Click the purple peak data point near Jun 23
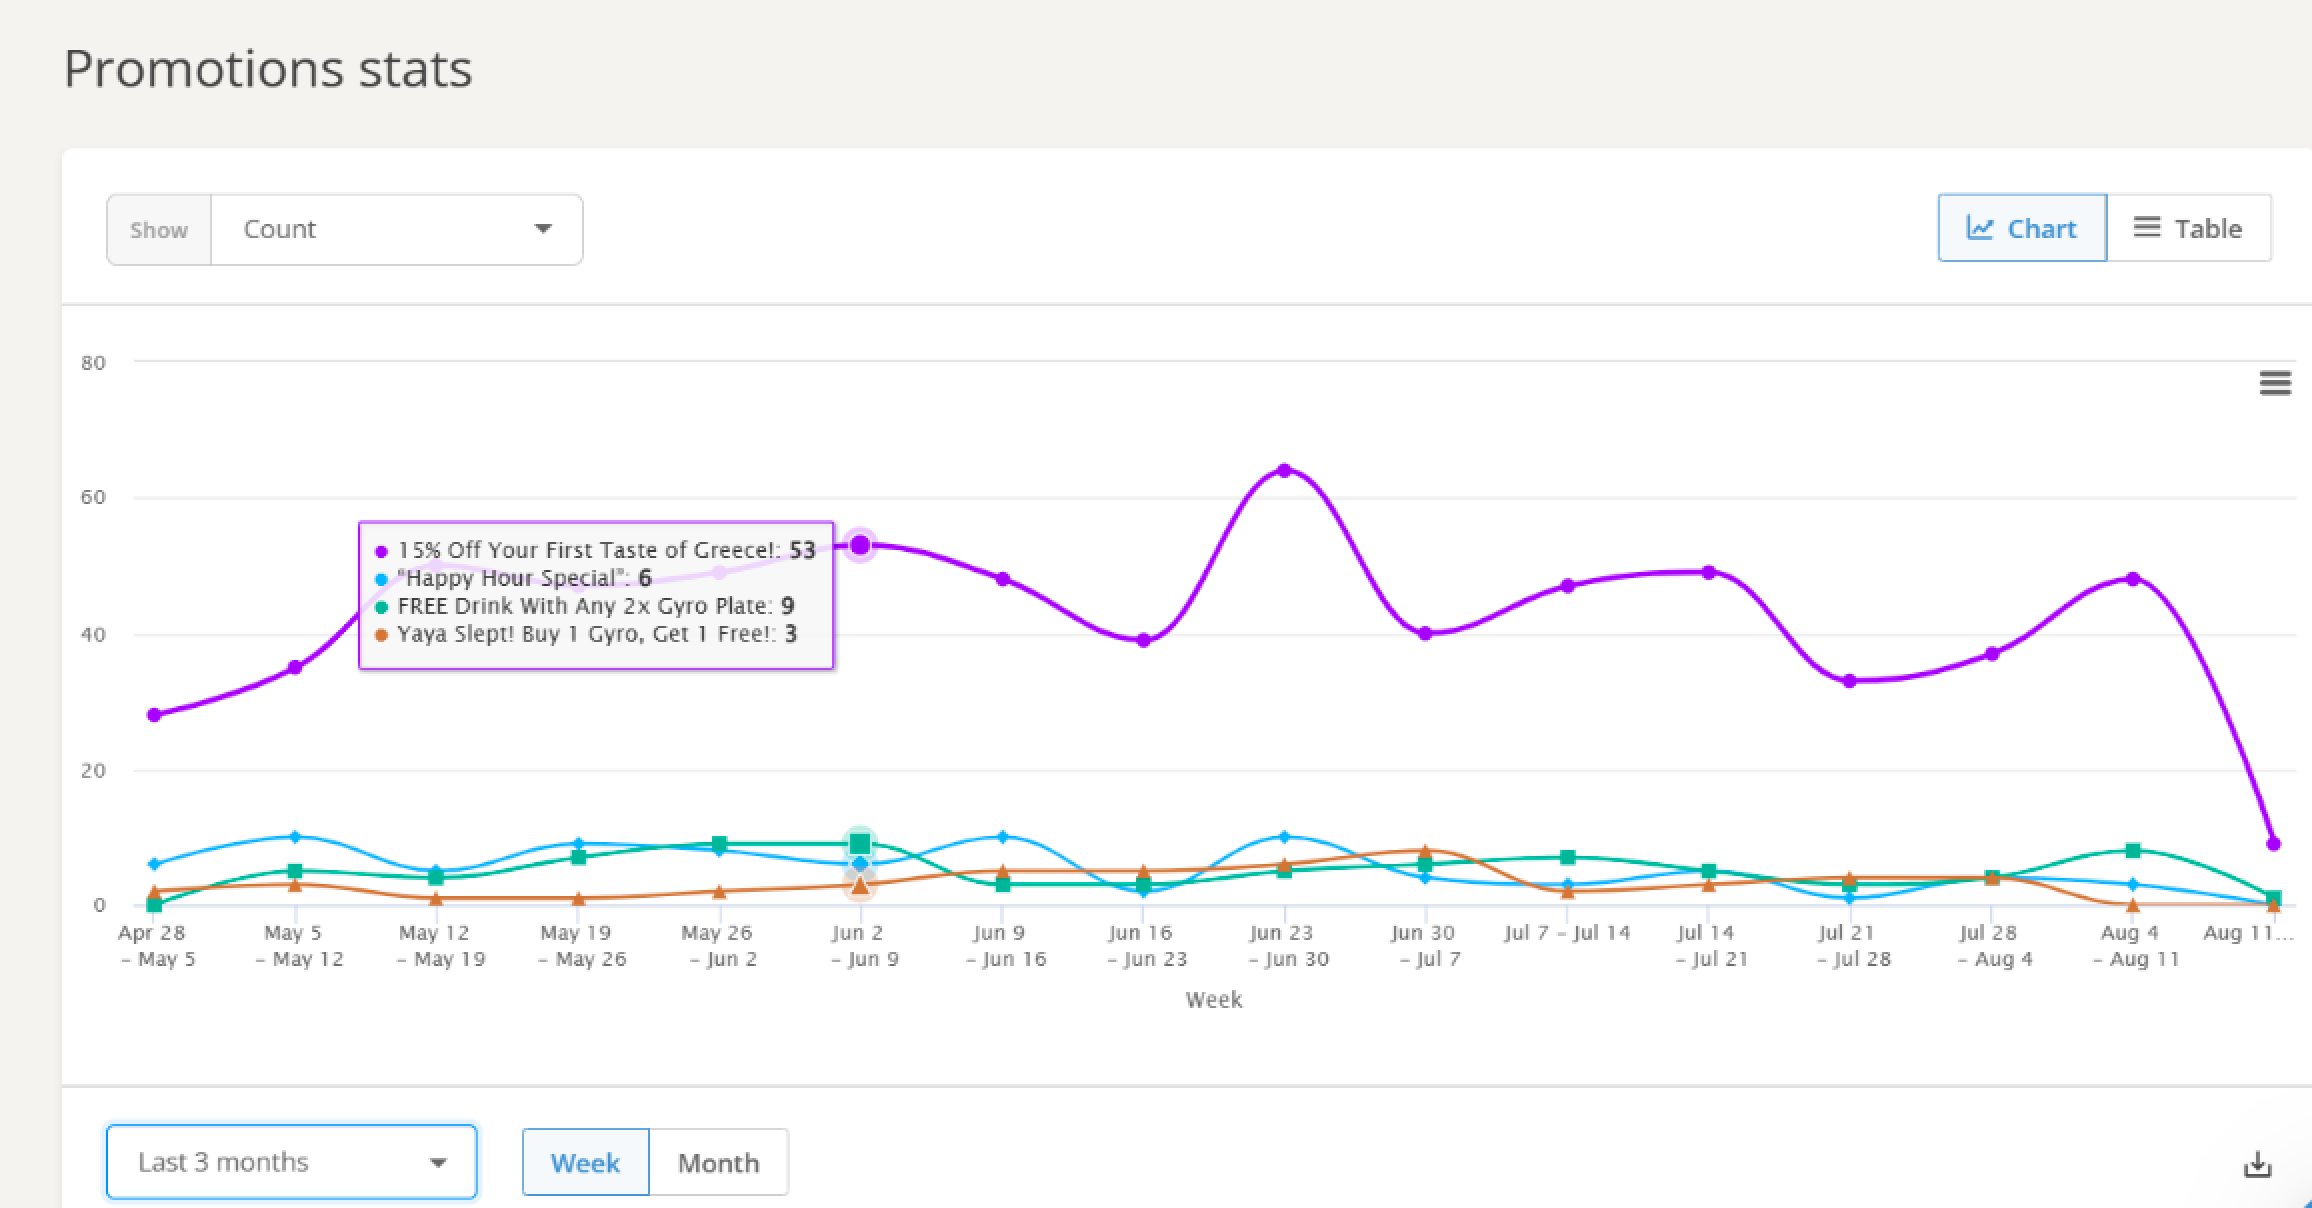Viewport: 2312px width, 1208px height. pyautogui.click(x=1286, y=468)
